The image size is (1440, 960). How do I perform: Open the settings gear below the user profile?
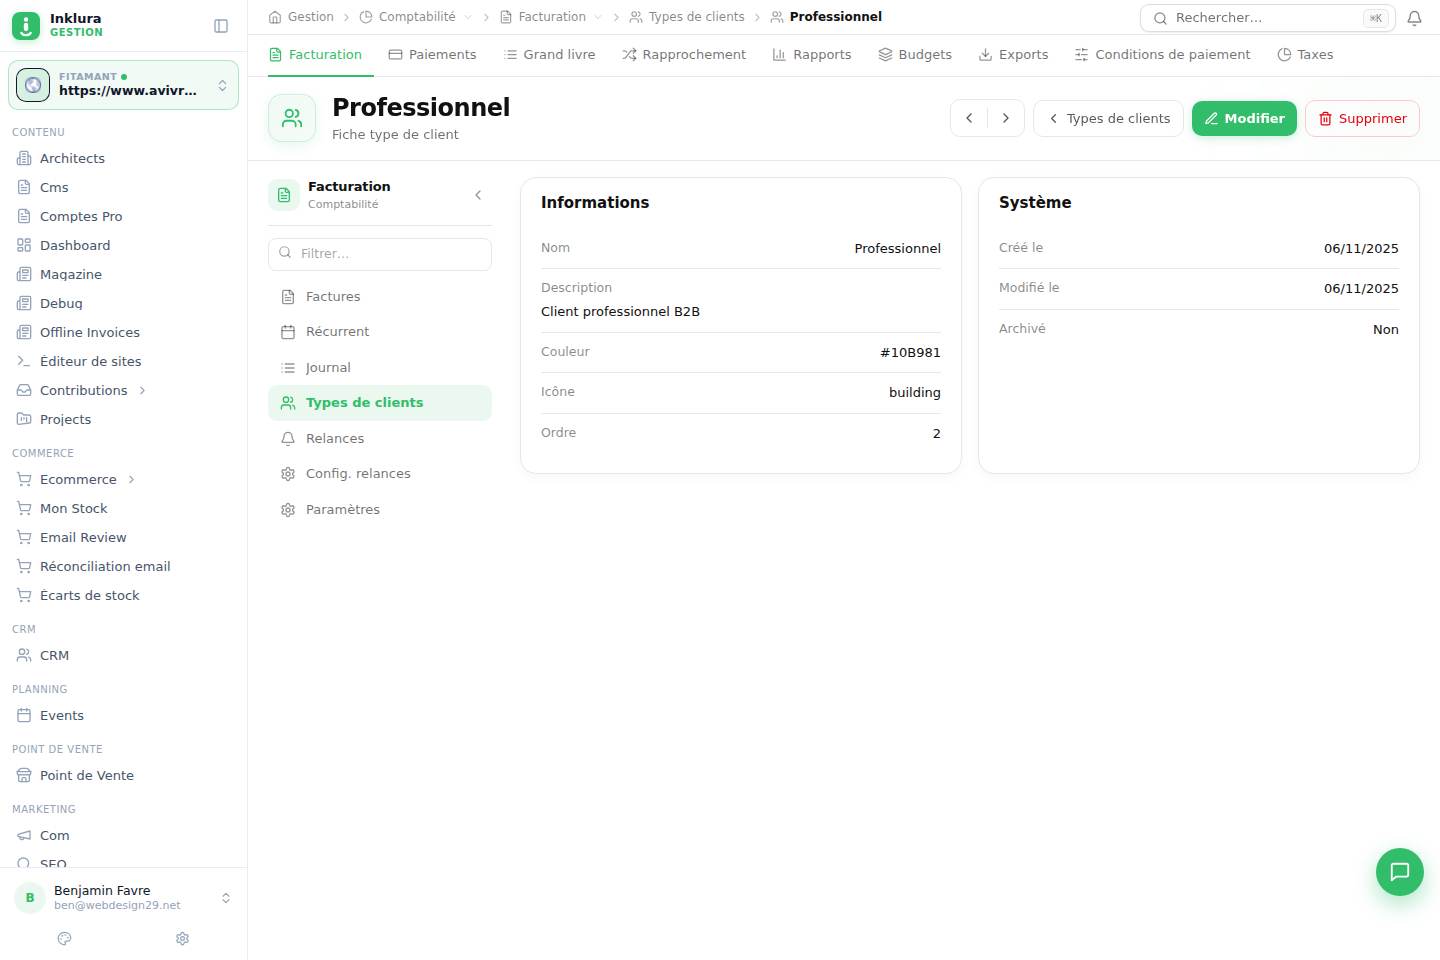[x=182, y=938]
